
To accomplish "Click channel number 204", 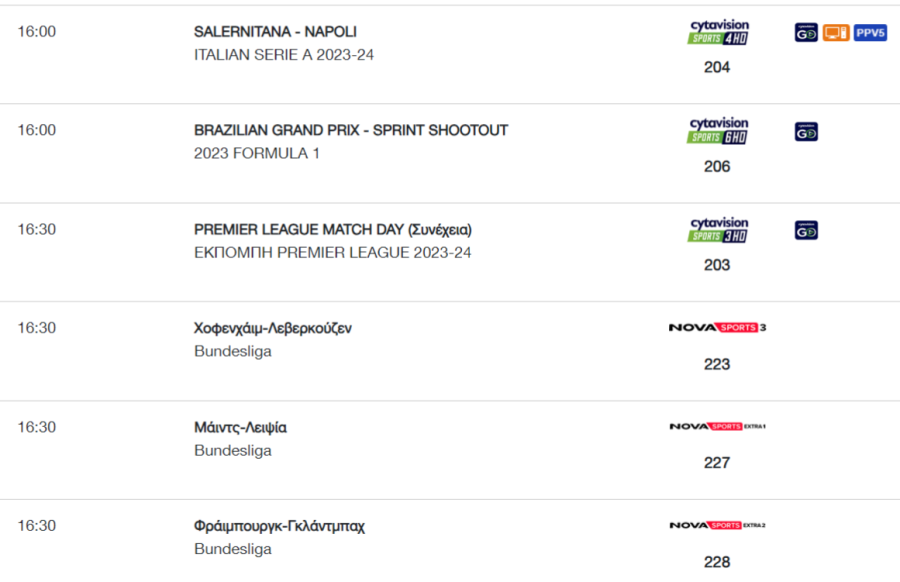I will [x=717, y=67].
